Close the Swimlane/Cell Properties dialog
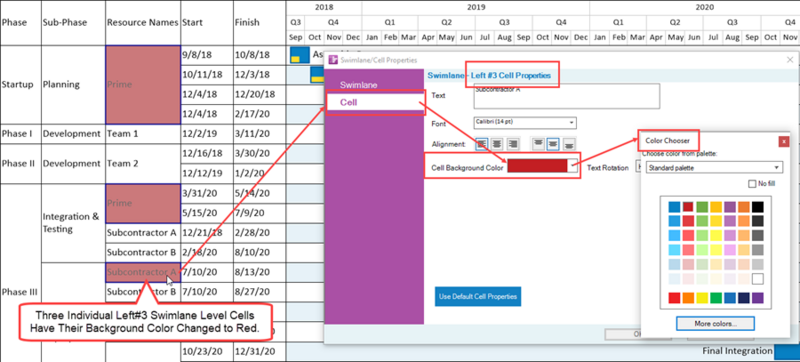This screenshot has width=800, height=362. (790, 60)
